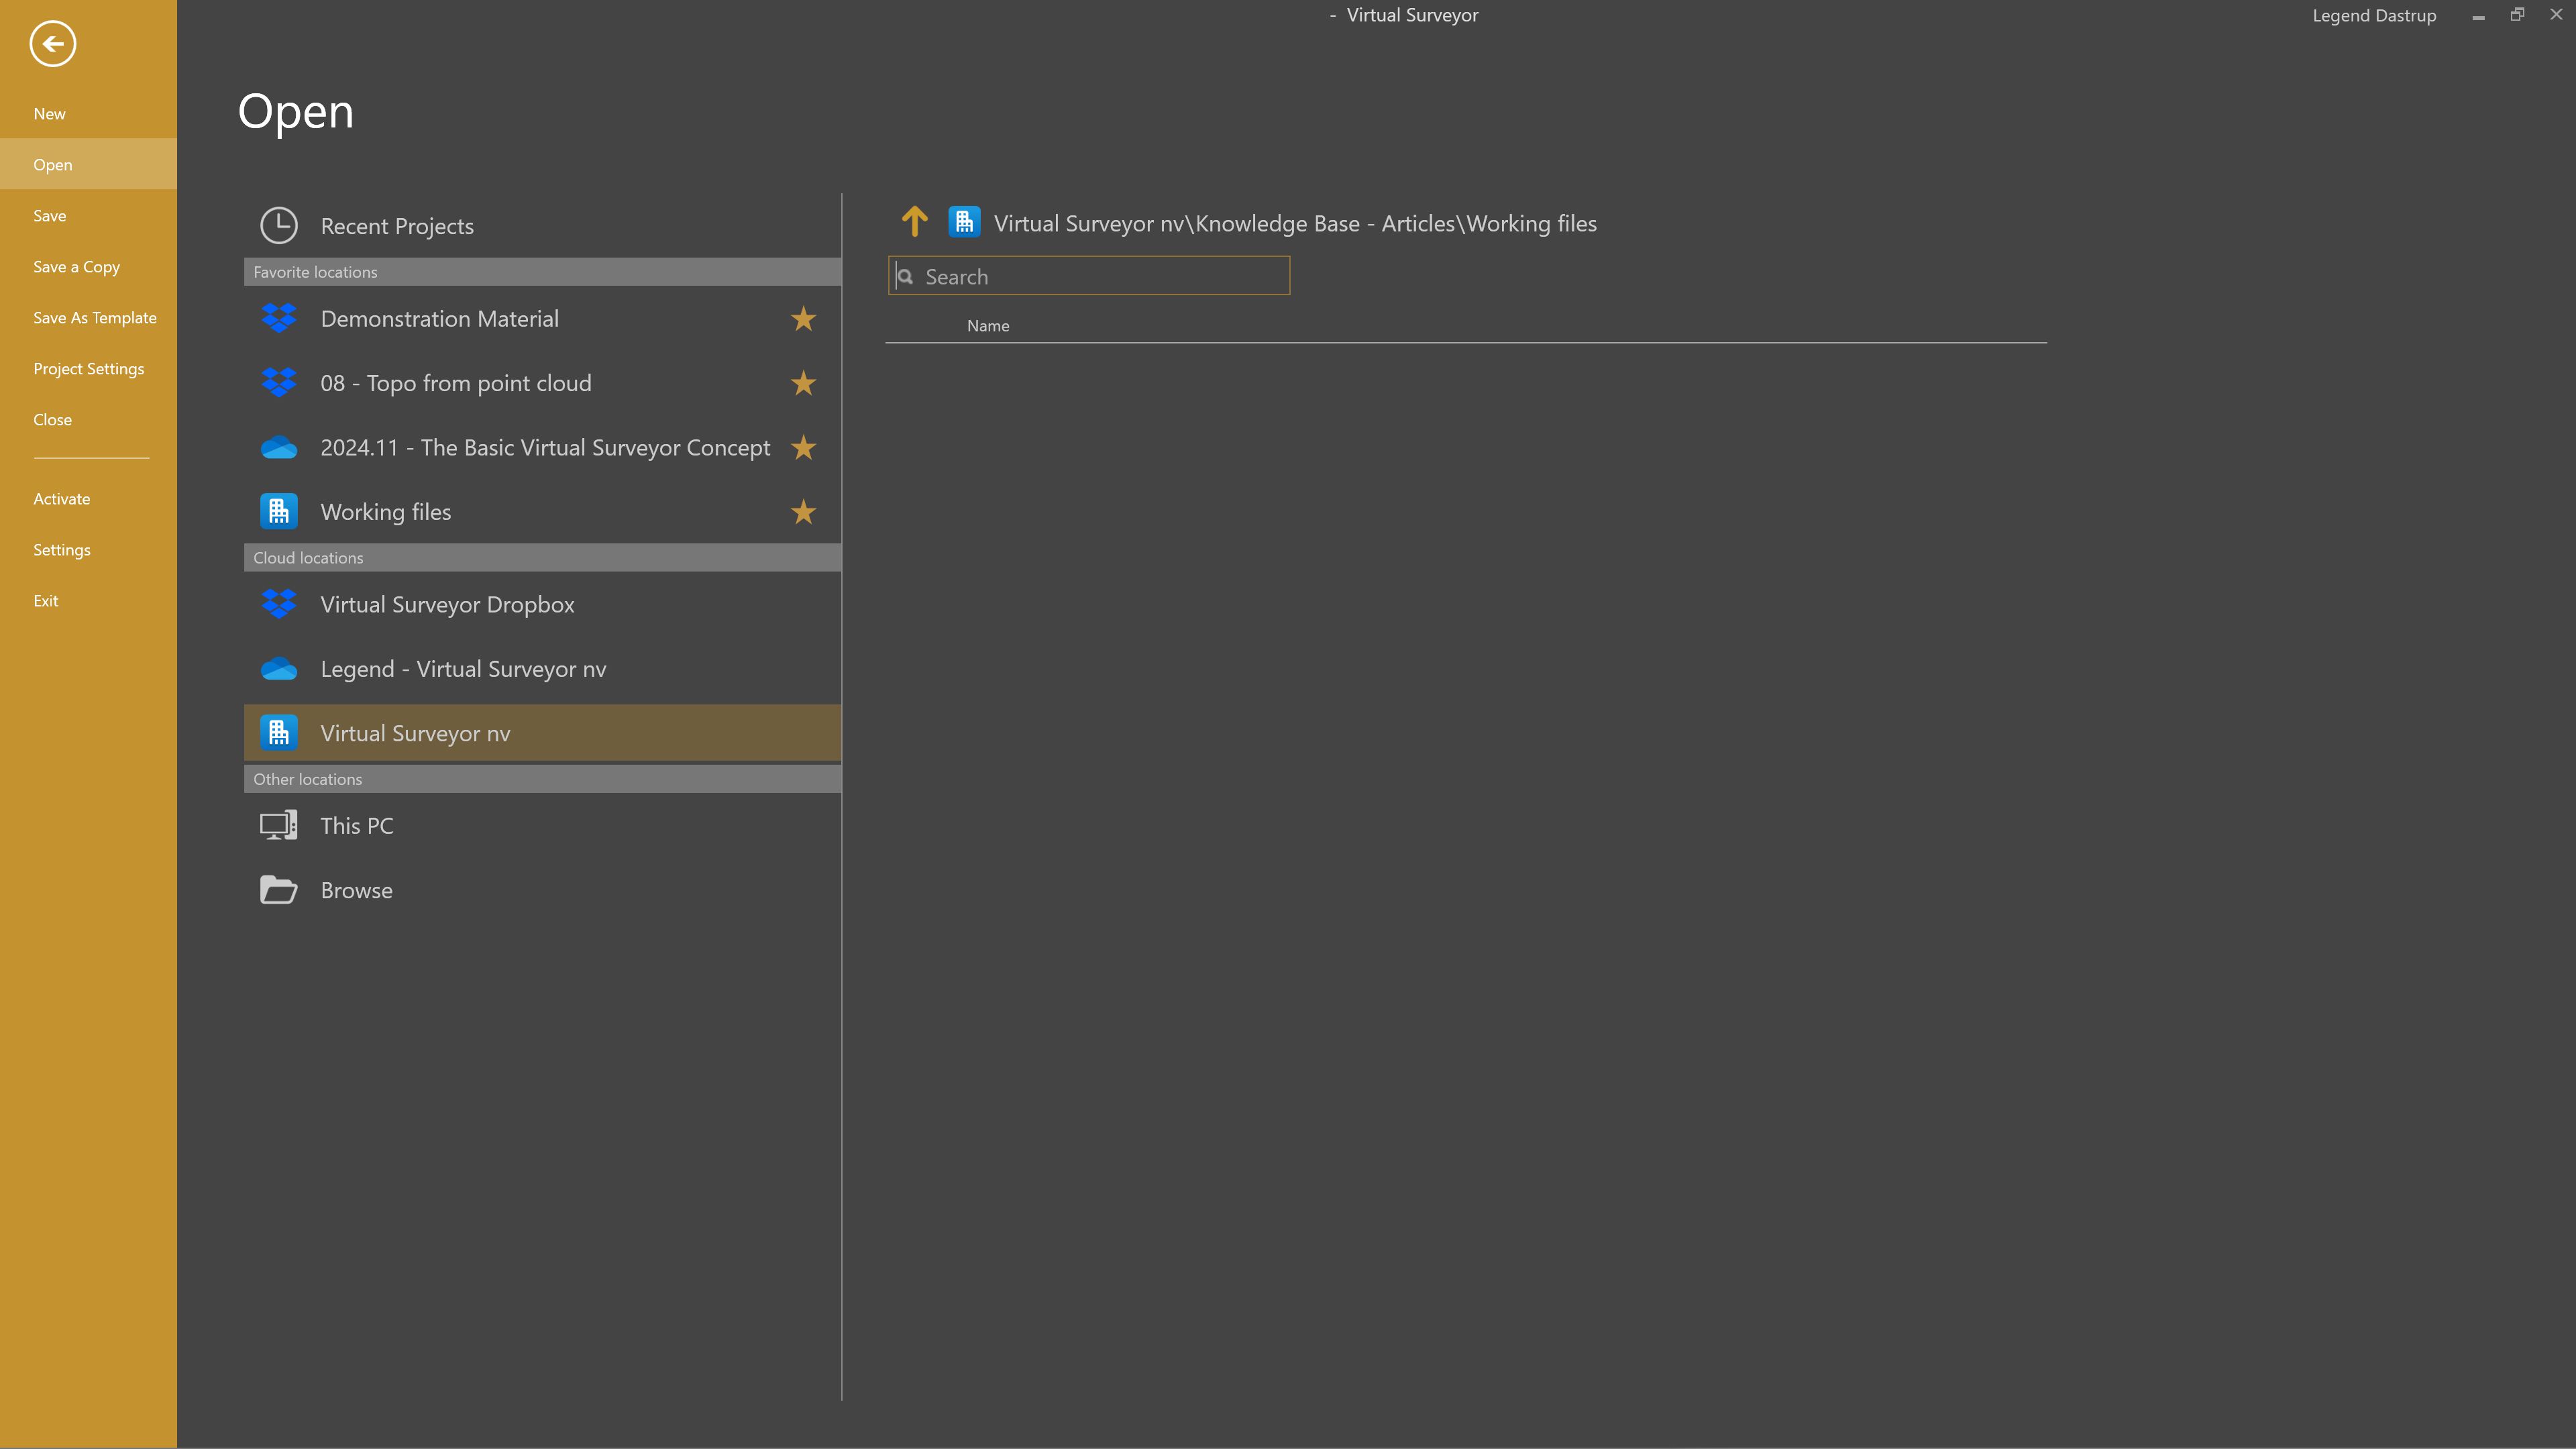Switch to the Save a Copy menu item
Viewport: 2576px width, 1449px height.
(76, 266)
